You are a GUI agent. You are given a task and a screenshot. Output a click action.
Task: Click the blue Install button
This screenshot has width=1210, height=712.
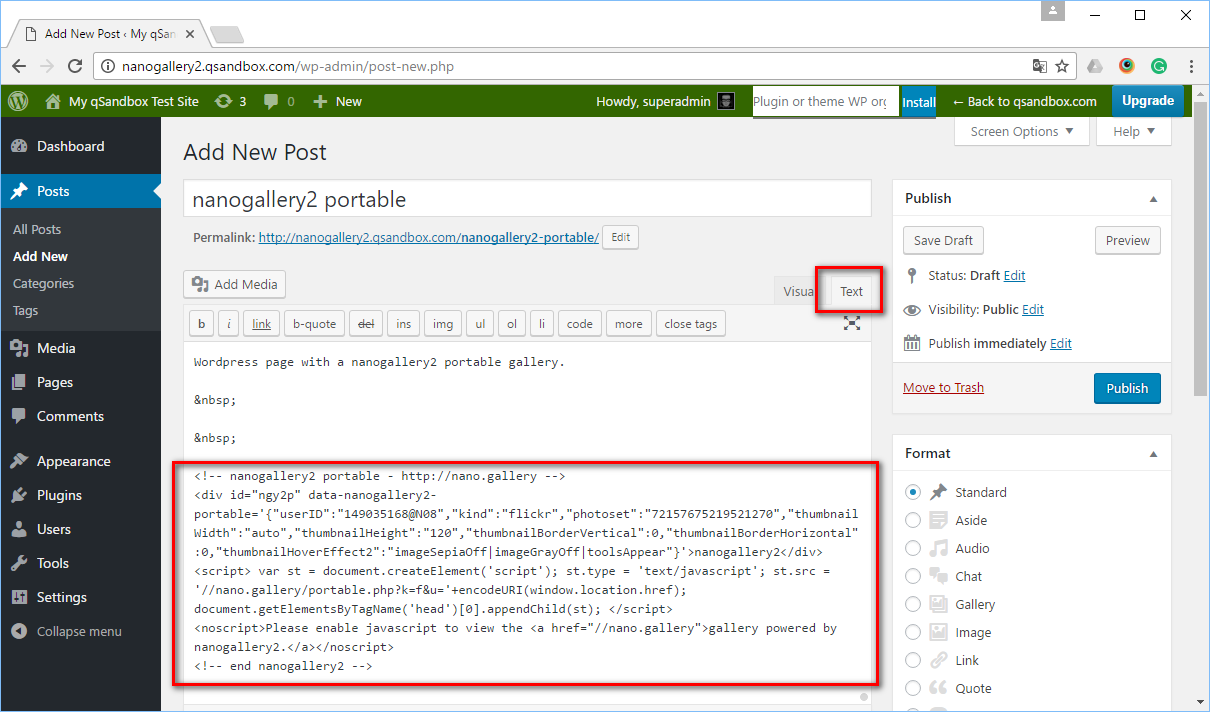tap(919, 101)
